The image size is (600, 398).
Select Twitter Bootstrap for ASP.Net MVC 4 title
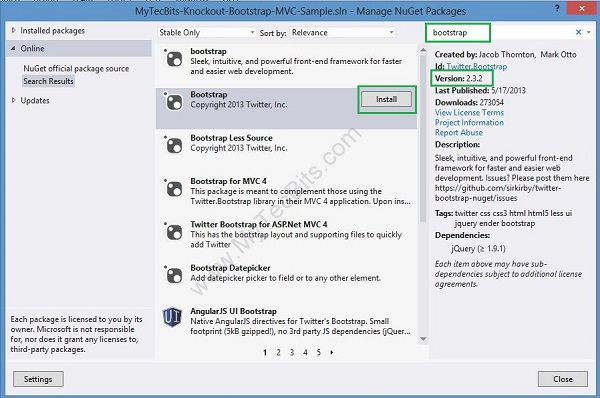259,224
